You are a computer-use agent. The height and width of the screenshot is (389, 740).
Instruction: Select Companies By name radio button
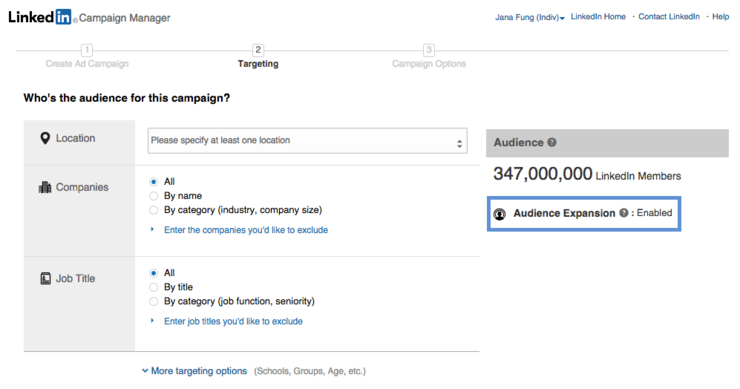[153, 196]
